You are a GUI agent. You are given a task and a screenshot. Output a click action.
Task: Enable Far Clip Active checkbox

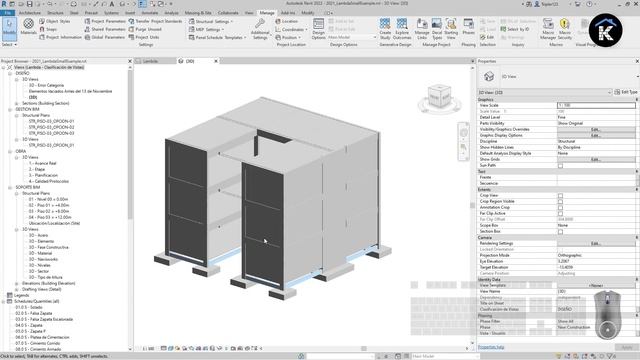coord(560,213)
